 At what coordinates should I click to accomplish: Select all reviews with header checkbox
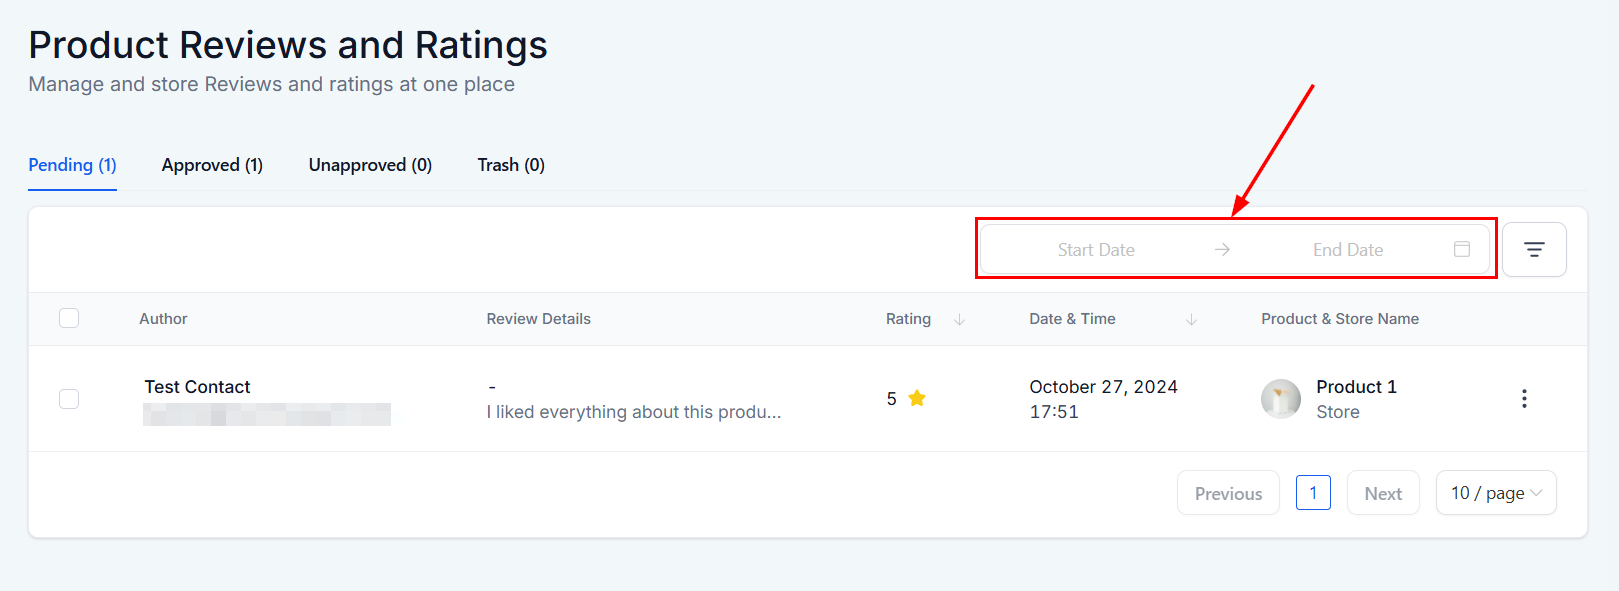pos(69,318)
